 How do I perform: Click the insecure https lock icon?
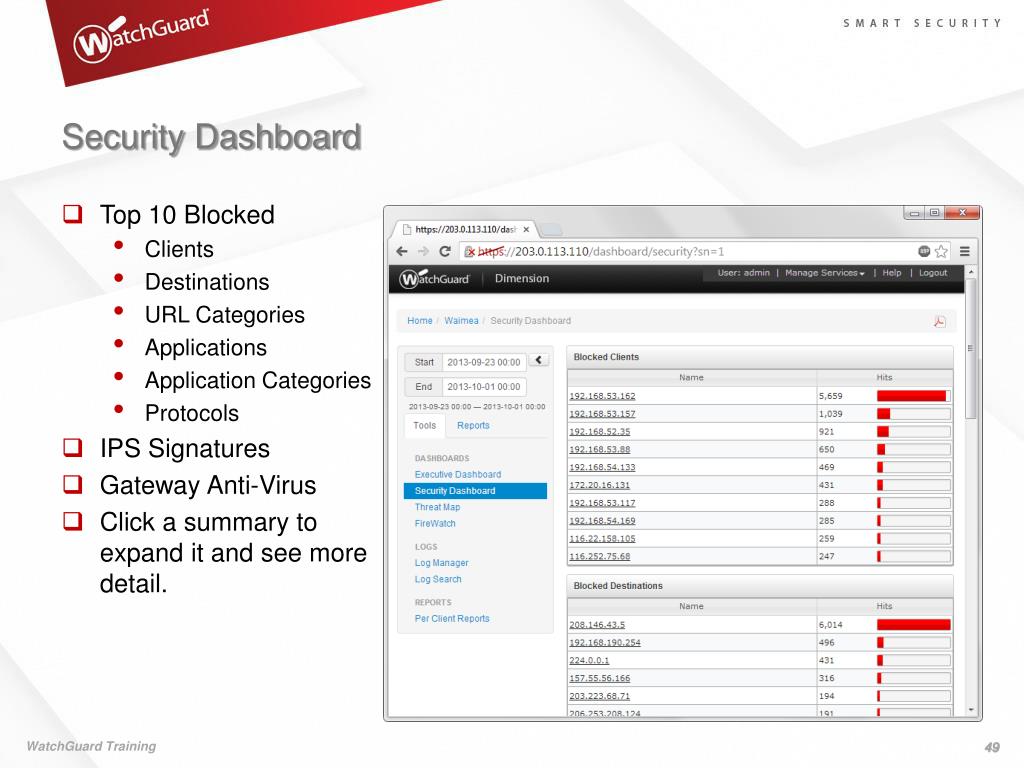(x=469, y=251)
